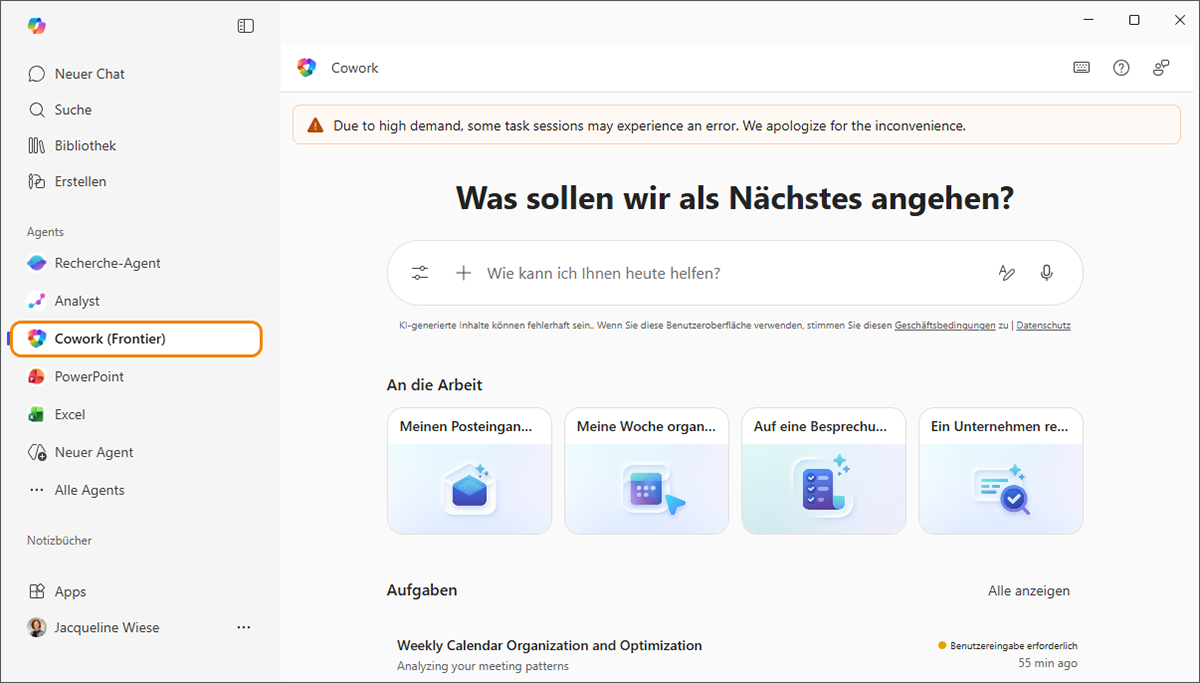Click the help question mark icon
Image resolution: width=1200 pixels, height=683 pixels.
point(1121,68)
